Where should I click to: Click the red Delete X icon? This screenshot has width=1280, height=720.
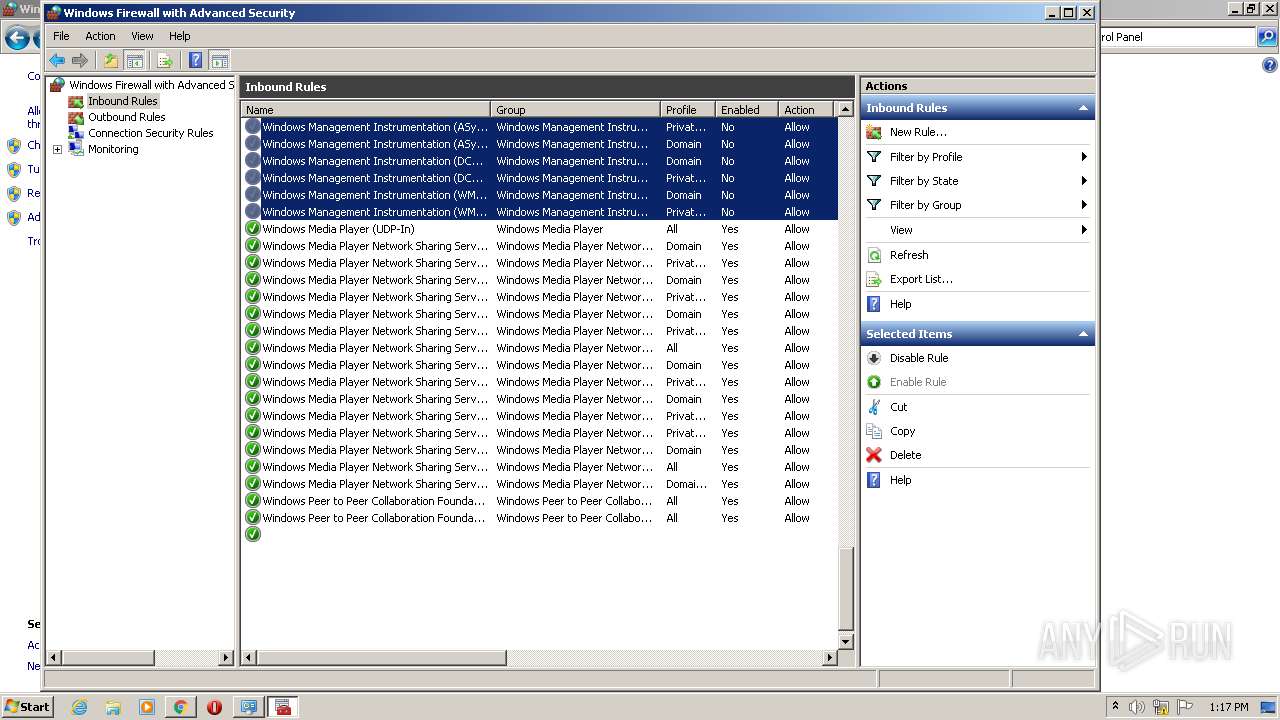point(874,455)
